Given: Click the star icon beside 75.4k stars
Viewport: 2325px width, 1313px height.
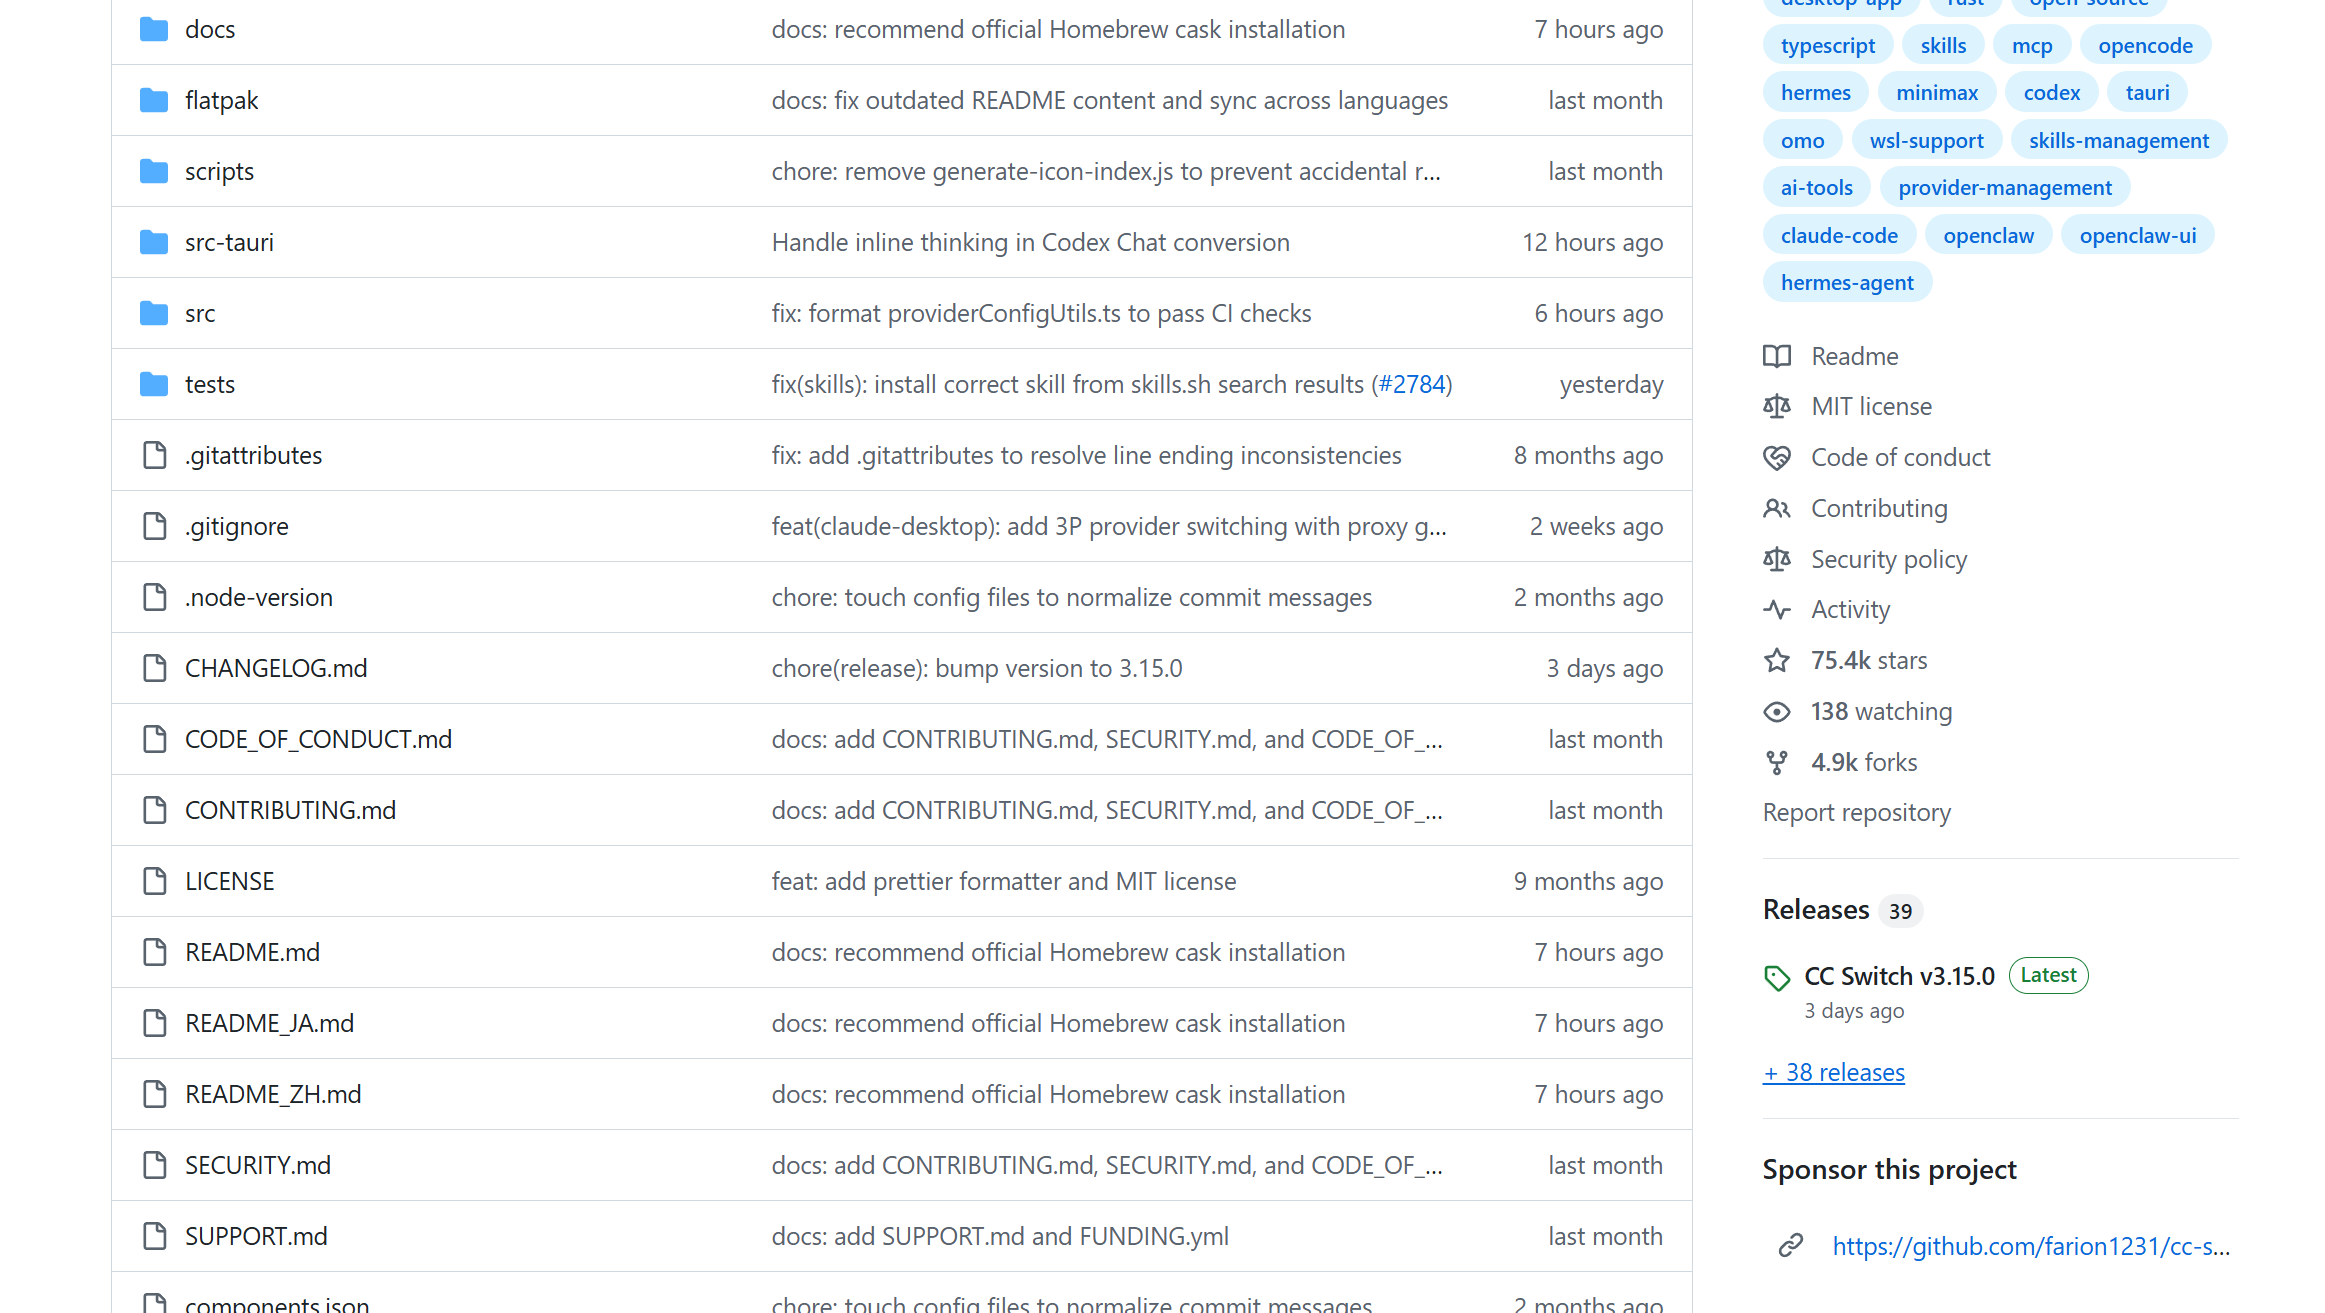Looking at the screenshot, I should point(1777,660).
